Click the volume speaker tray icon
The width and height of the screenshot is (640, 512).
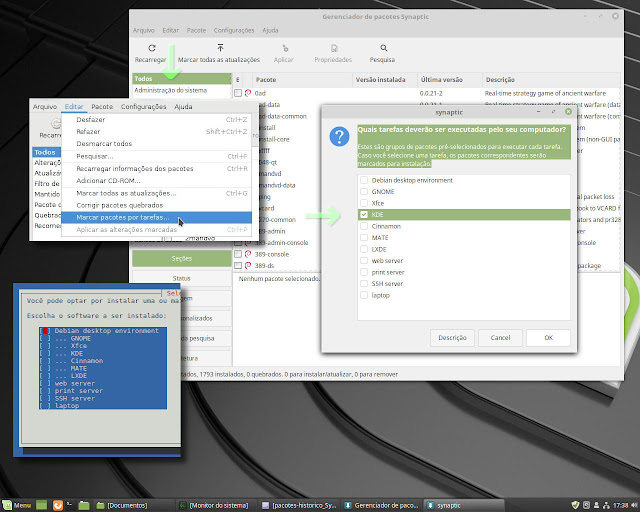[634, 505]
